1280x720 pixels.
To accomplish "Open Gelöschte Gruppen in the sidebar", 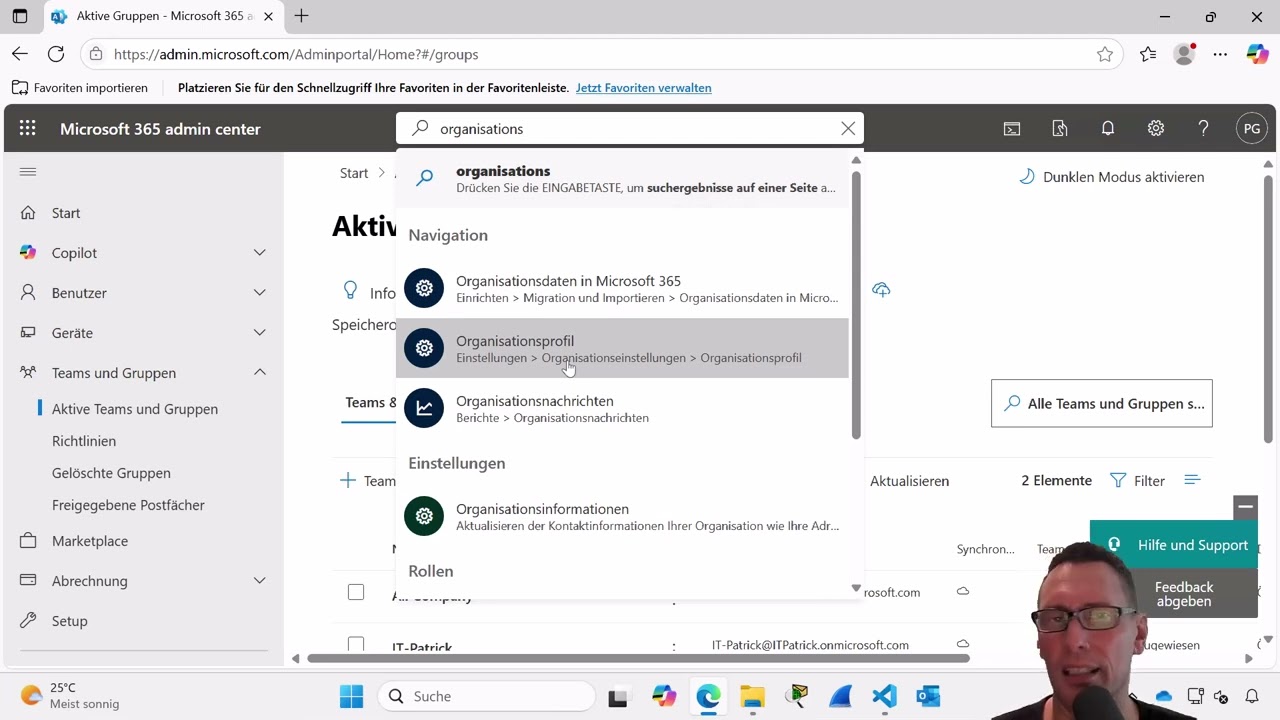I will click(x=111, y=473).
